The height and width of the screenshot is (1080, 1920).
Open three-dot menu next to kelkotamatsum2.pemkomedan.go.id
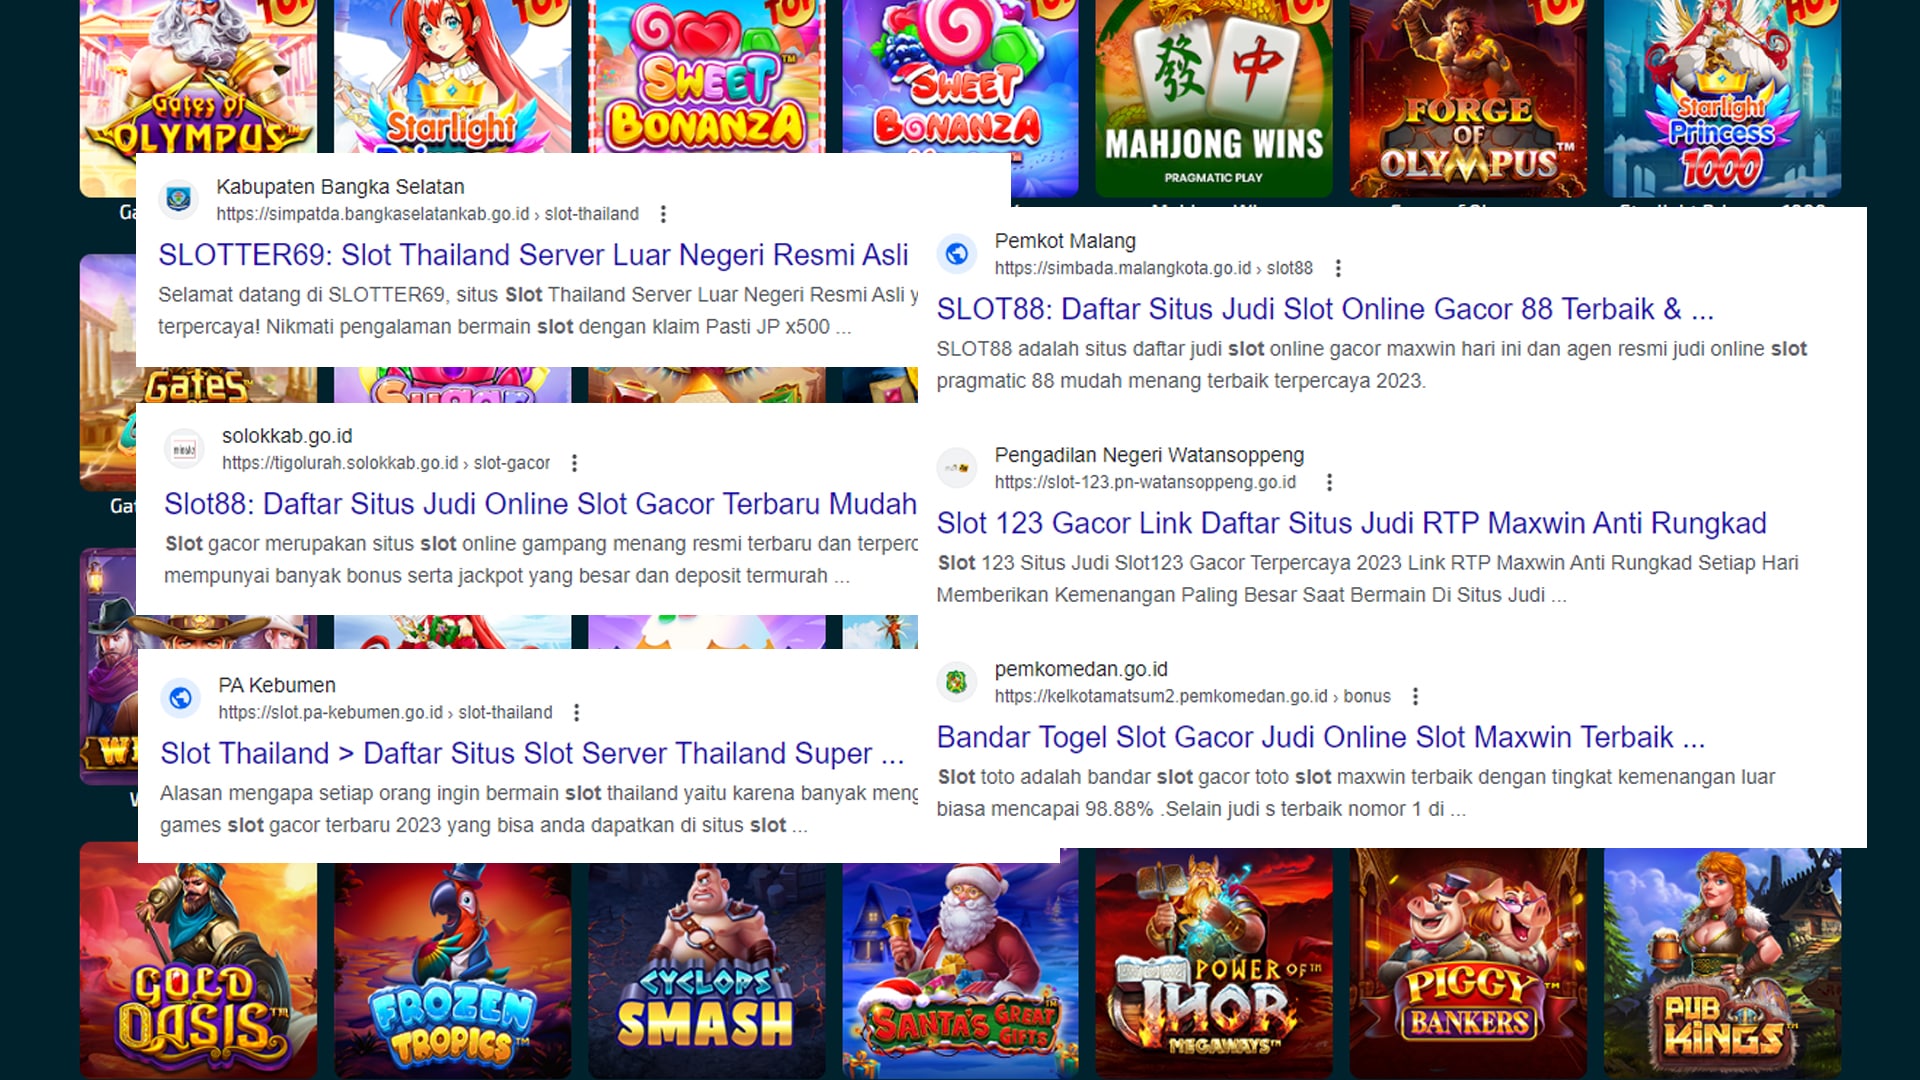click(1415, 696)
